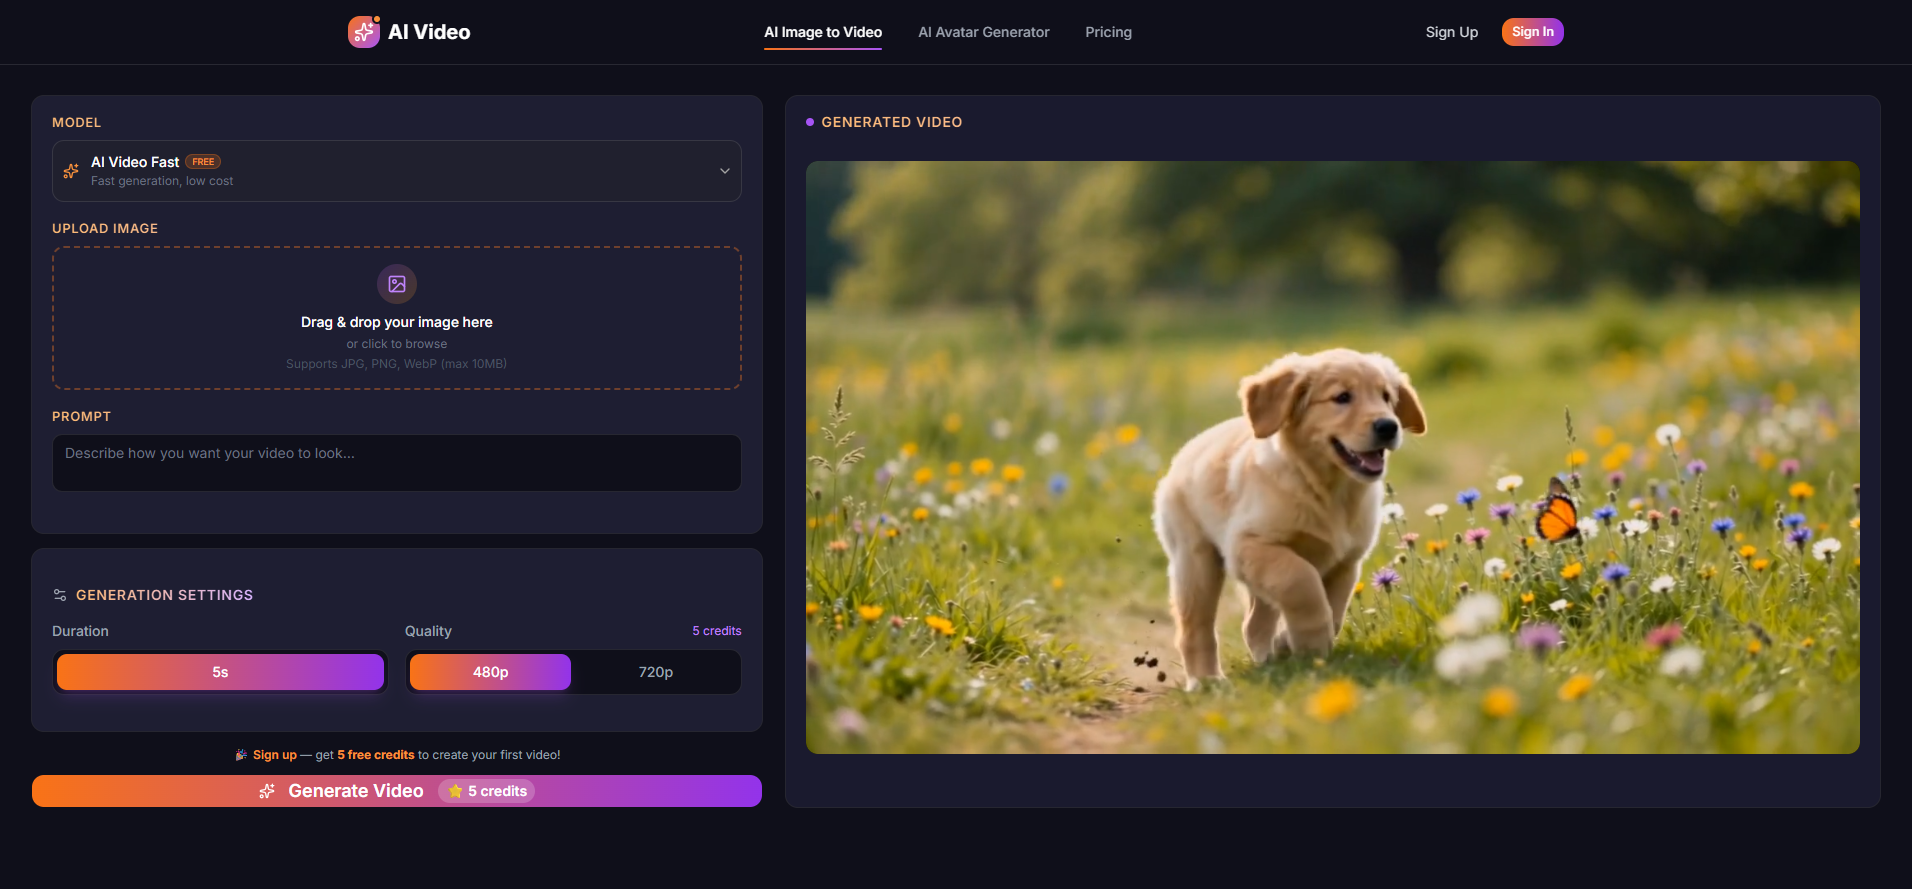This screenshot has width=1912, height=889.
Task: Open the AI Image to Video tab
Action: coord(822,32)
